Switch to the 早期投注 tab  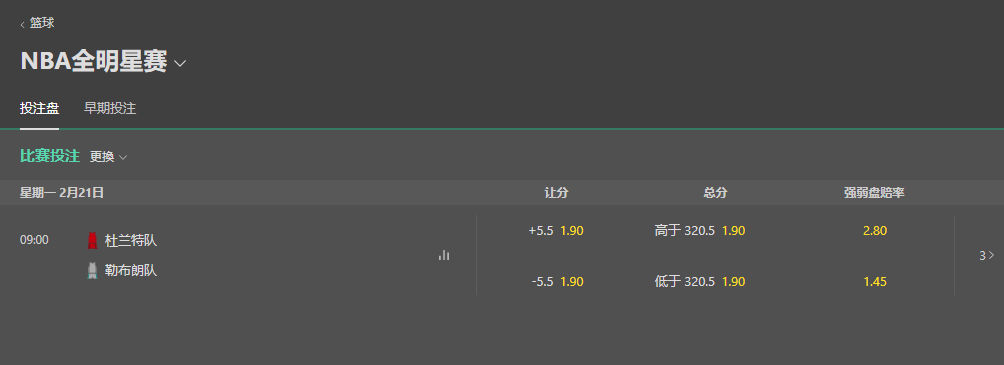(110, 109)
